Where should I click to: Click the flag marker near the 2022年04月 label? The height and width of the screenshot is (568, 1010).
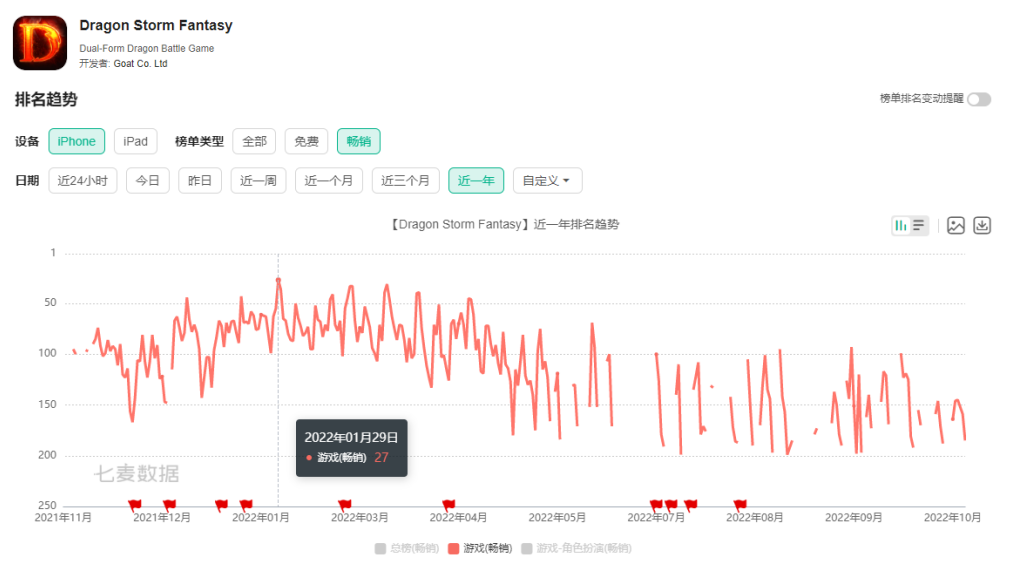point(448,505)
